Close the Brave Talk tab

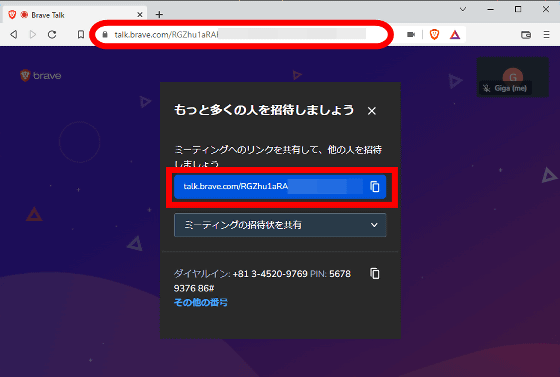(x=140, y=15)
